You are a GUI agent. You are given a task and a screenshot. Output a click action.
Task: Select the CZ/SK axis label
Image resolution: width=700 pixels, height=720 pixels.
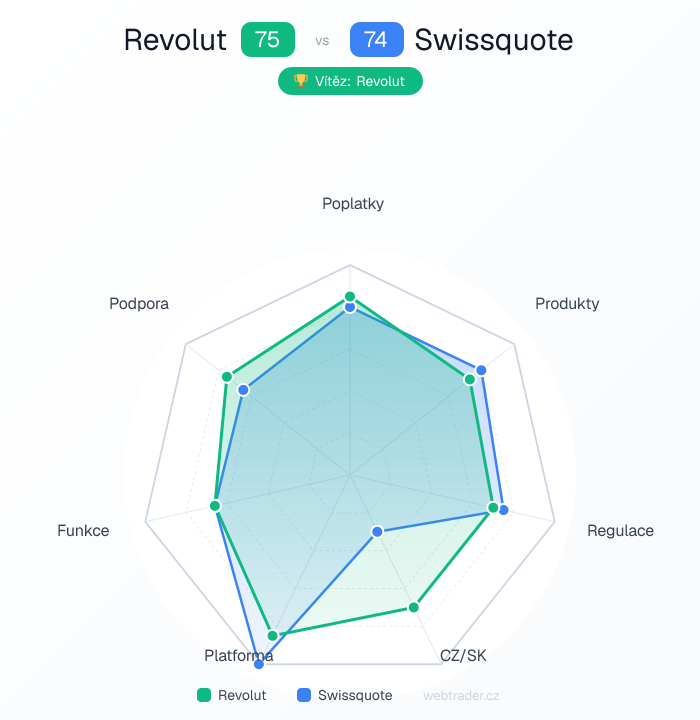[x=463, y=656]
